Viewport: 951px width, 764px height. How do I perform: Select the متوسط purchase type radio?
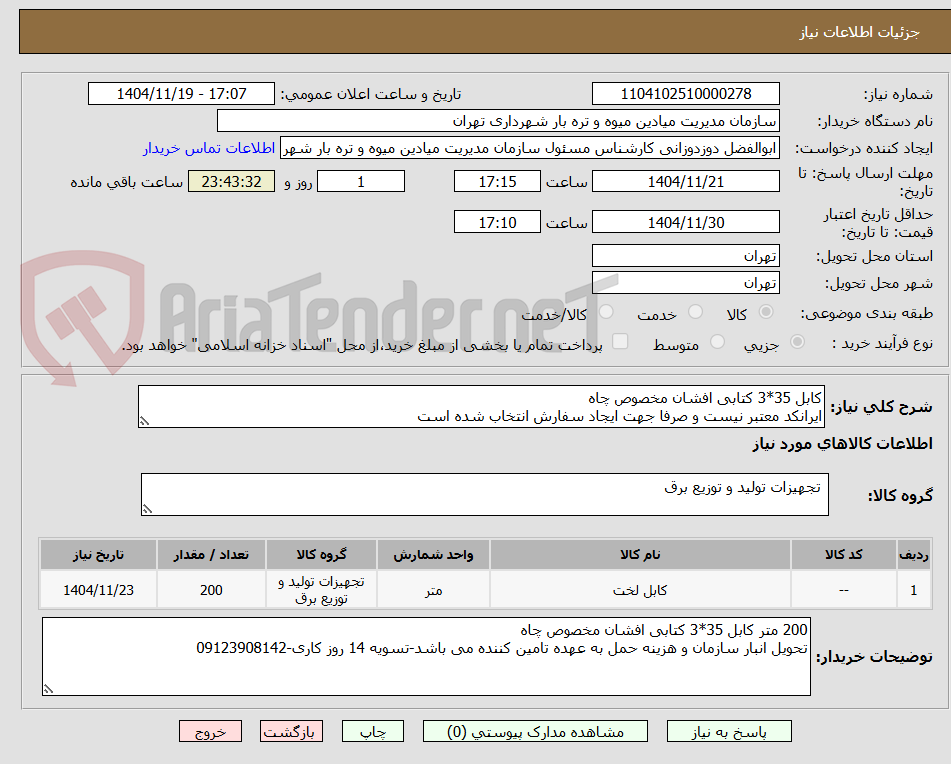pyautogui.click(x=717, y=342)
